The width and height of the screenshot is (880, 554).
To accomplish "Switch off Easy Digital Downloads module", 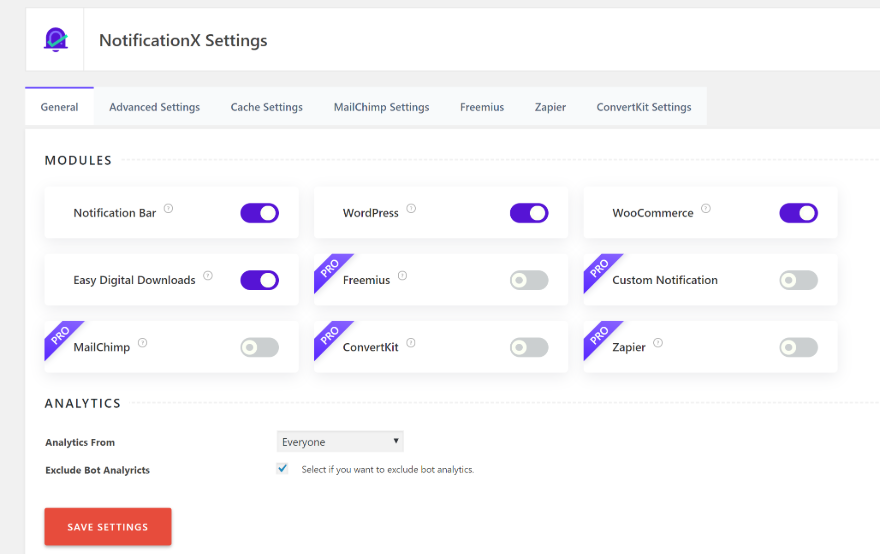I will [x=260, y=280].
